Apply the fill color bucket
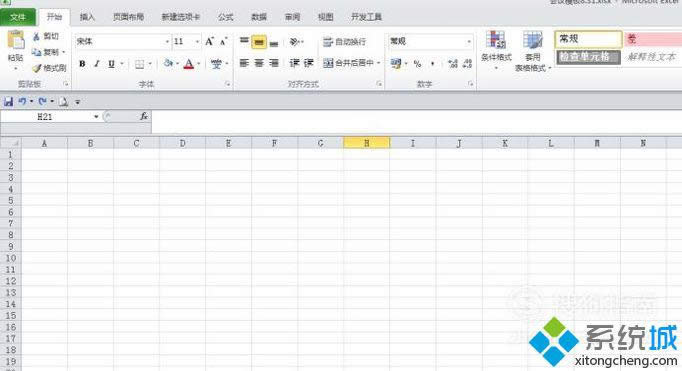This screenshot has width=682, height=371. (168, 64)
